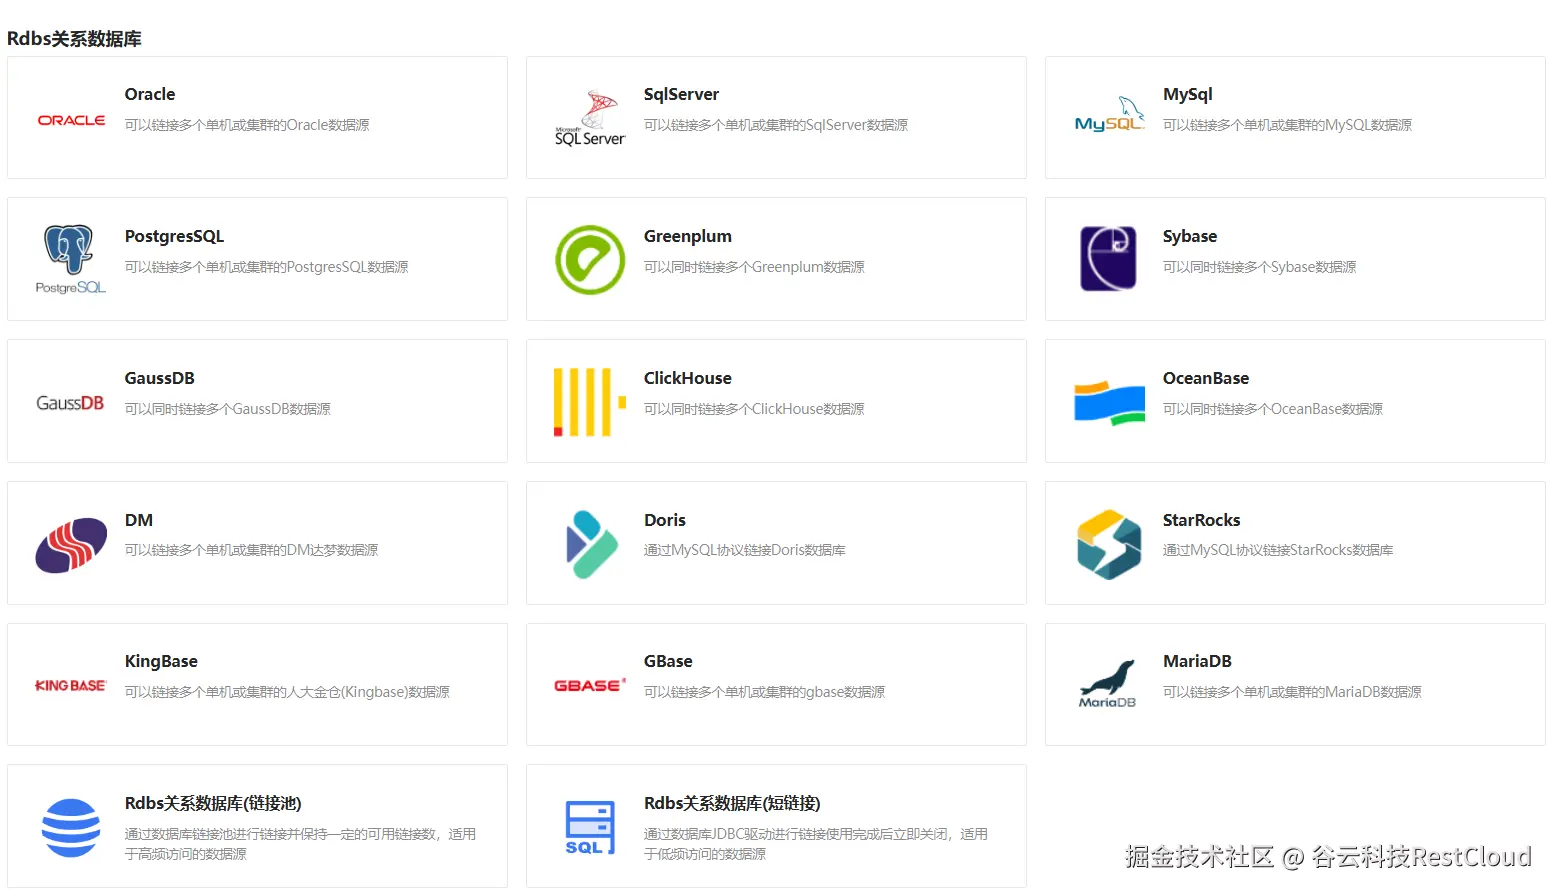This screenshot has width=1557, height=895.
Task: Click description 可以链接多个单机或集群的PostgresSQL数据源
Action: point(266,267)
